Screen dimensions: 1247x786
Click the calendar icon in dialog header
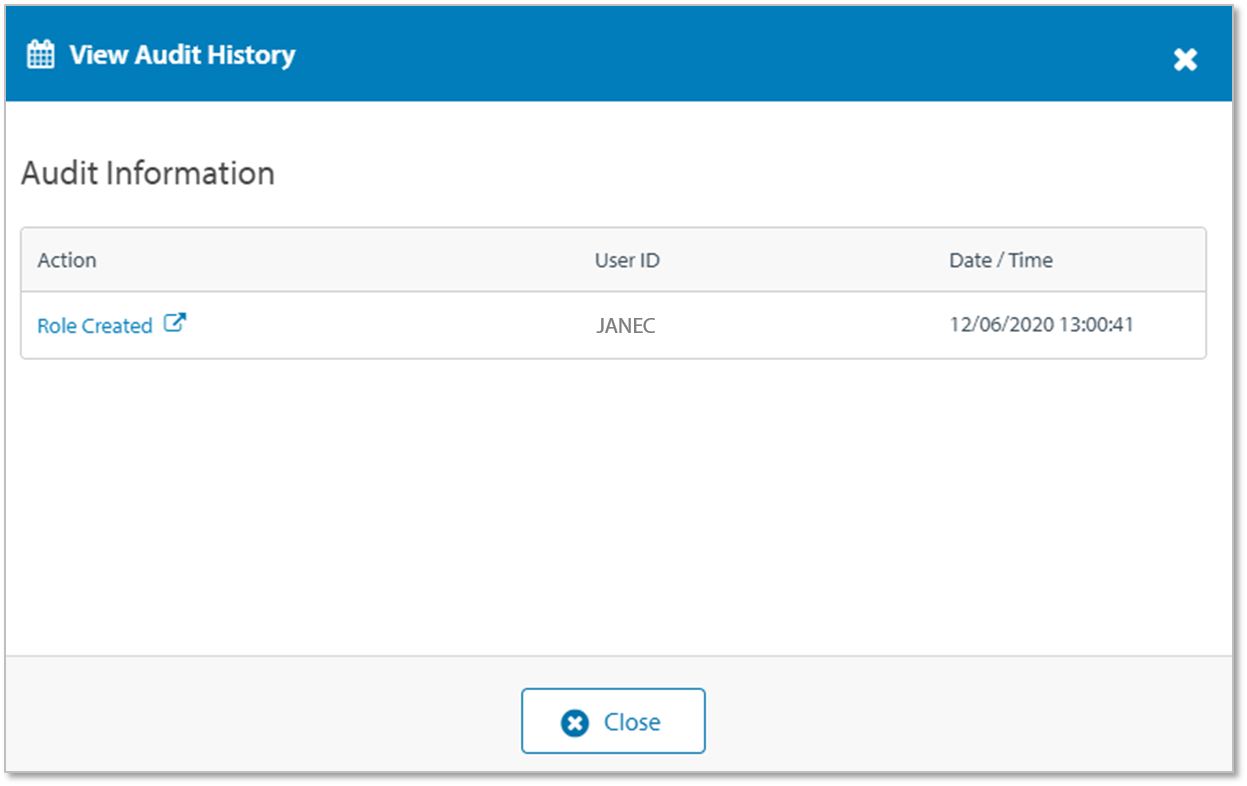[x=40, y=54]
